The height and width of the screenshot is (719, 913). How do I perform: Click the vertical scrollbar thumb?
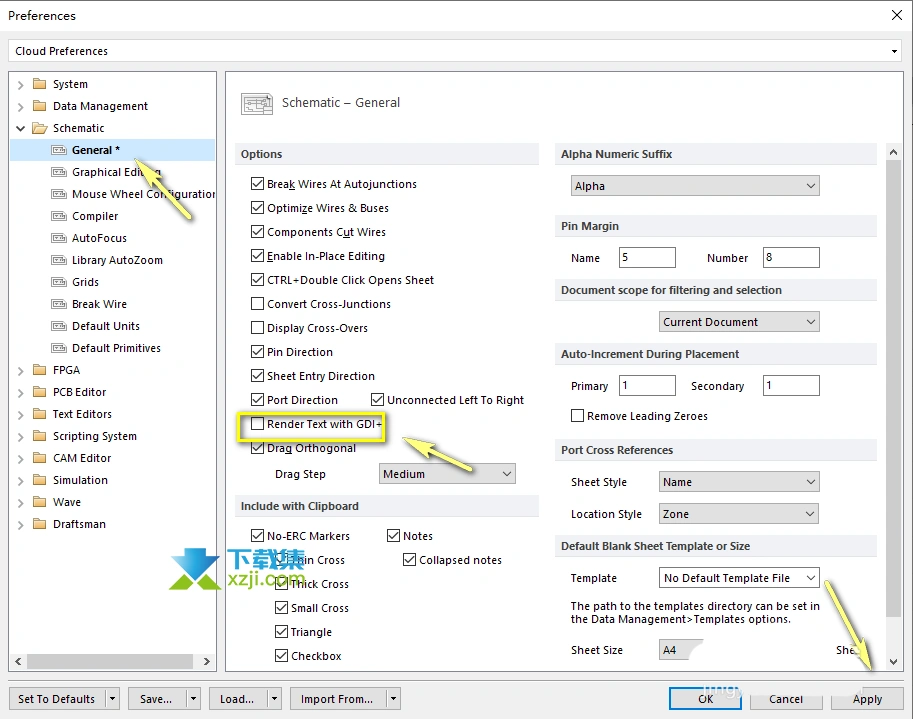point(894,388)
